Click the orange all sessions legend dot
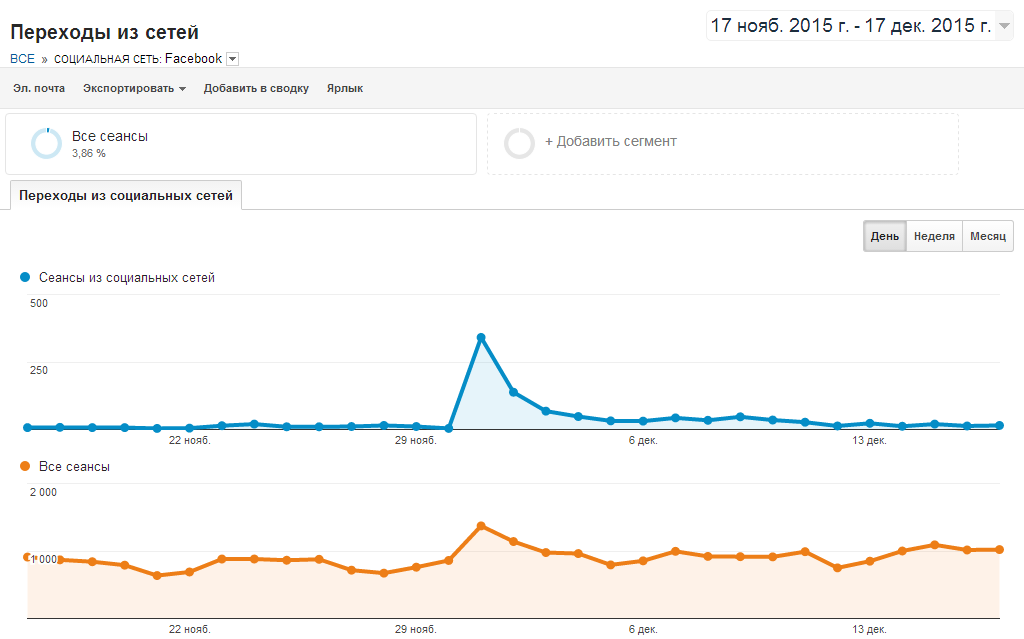Viewport: 1024px width, 639px height. (26, 466)
